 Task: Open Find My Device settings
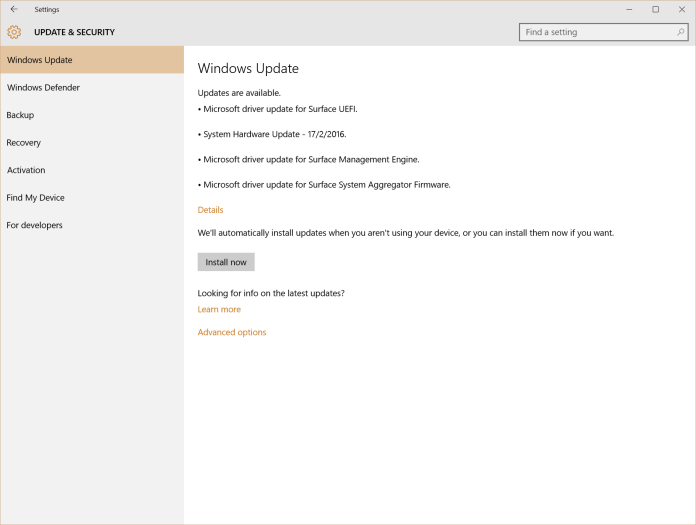92,197
